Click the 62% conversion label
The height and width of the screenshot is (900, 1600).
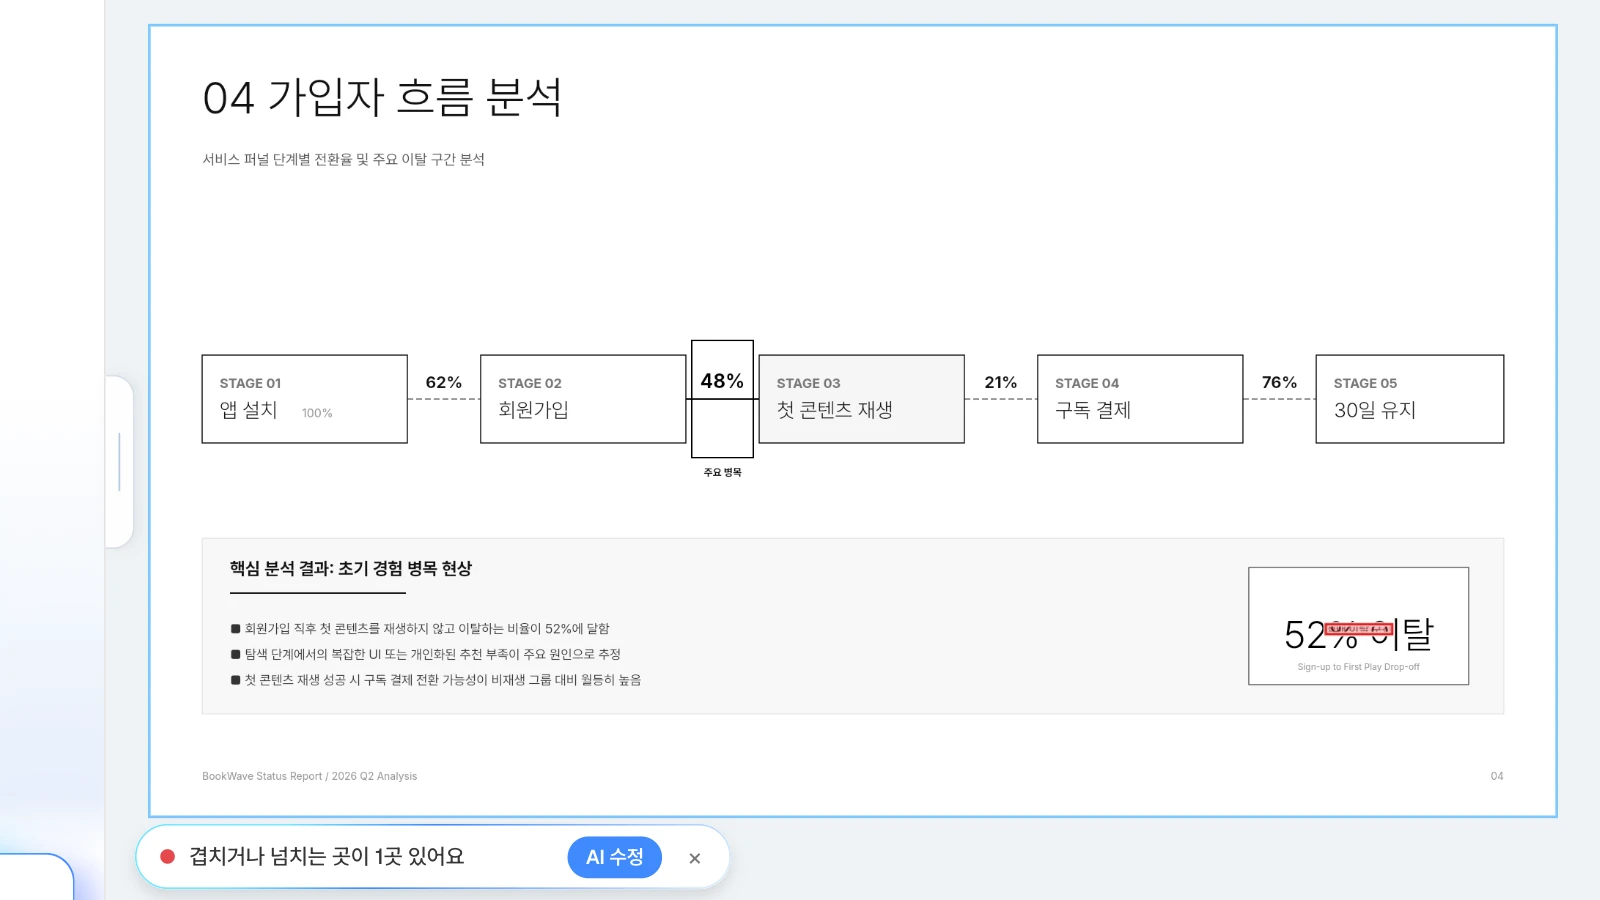coord(444,382)
